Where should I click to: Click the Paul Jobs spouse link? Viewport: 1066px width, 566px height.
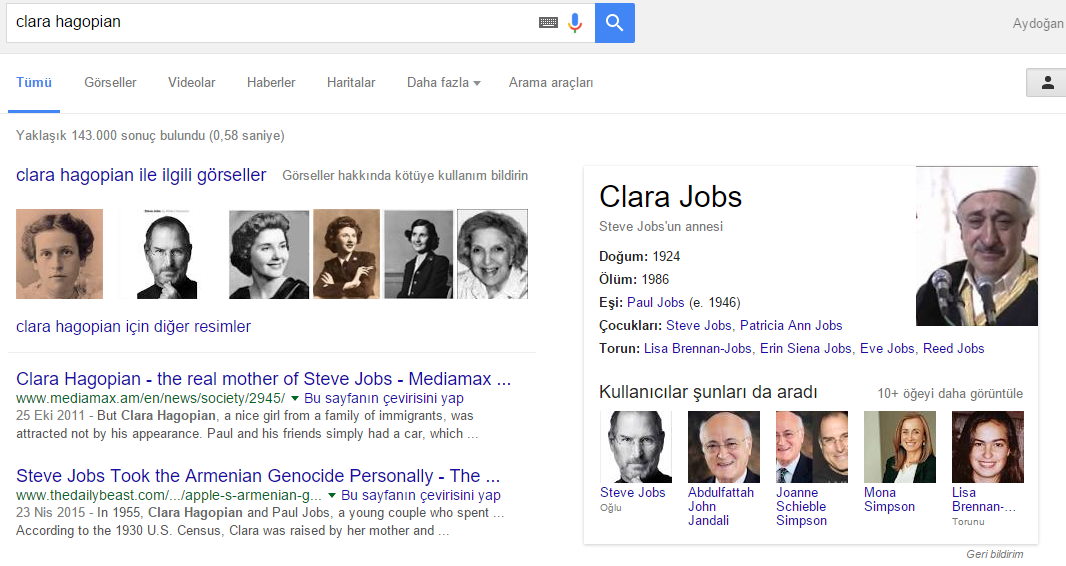pos(656,302)
